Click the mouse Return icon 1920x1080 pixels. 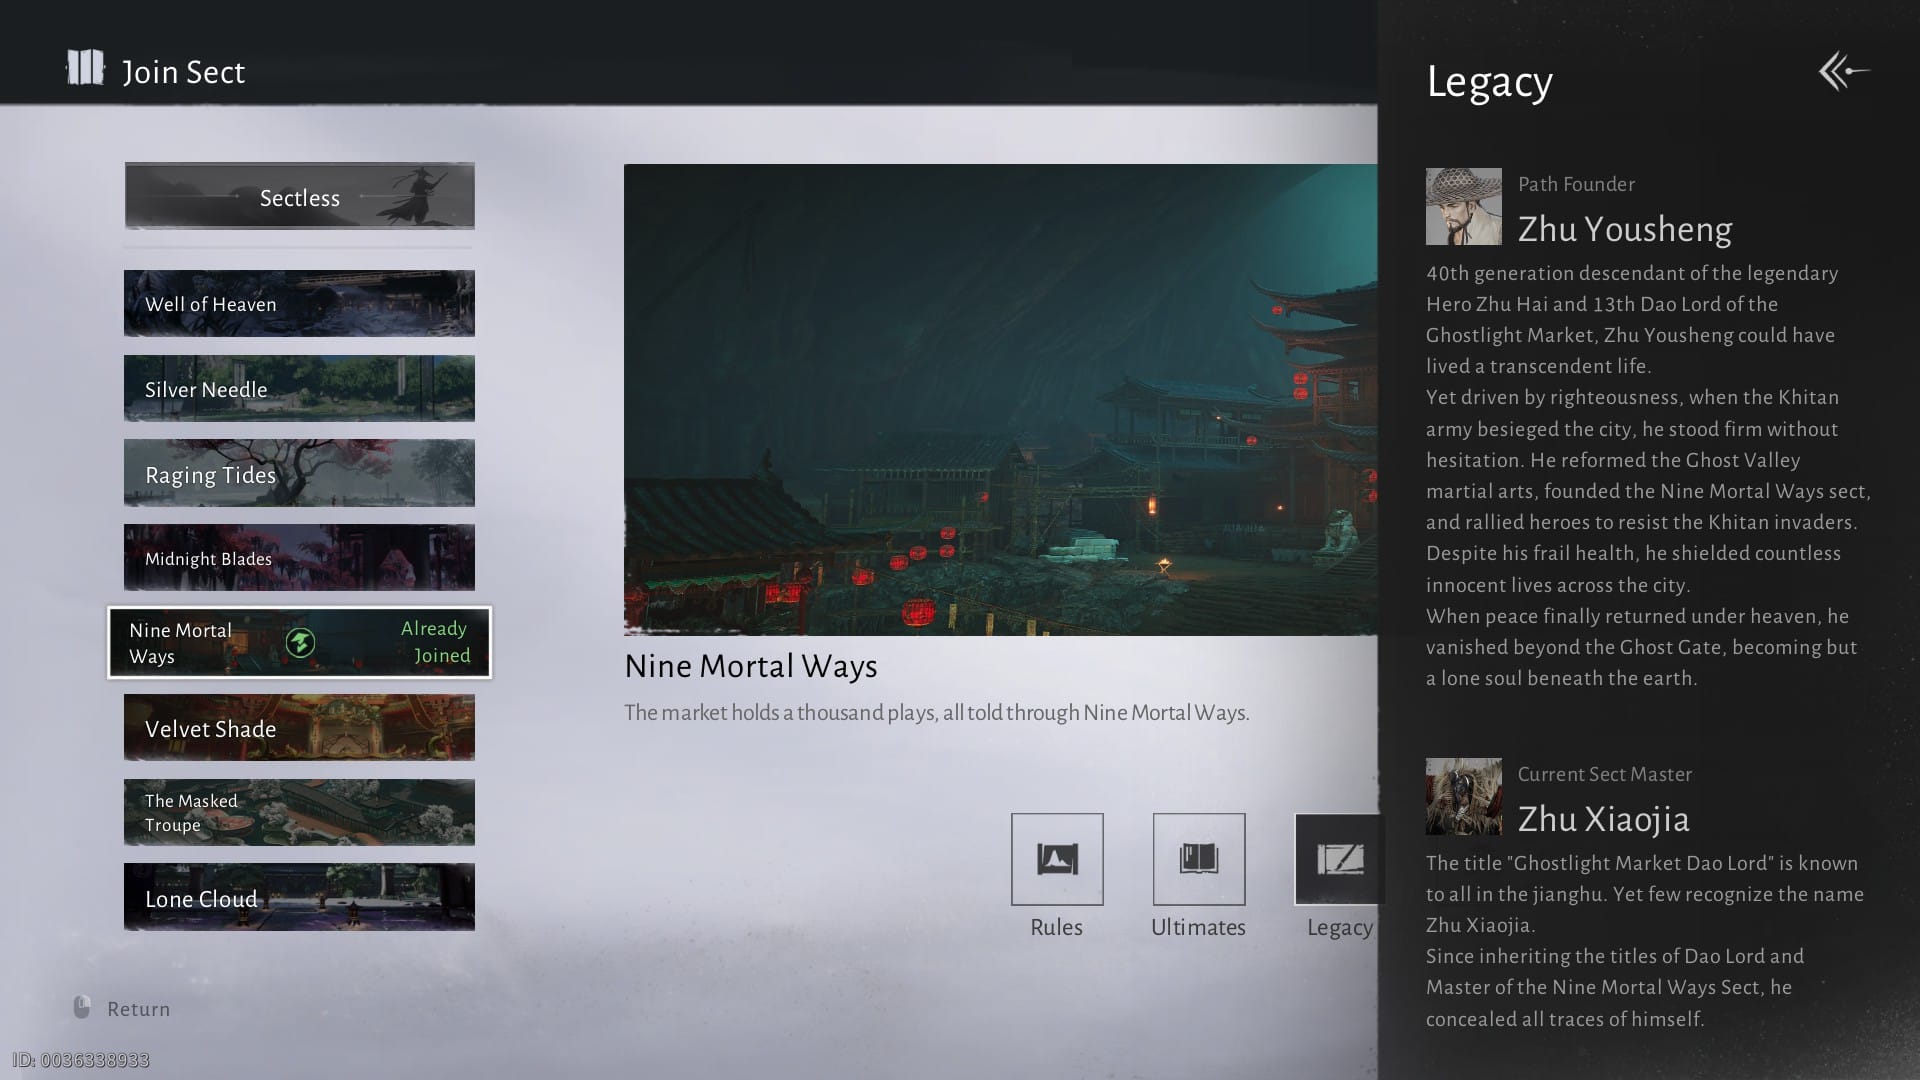(82, 1007)
